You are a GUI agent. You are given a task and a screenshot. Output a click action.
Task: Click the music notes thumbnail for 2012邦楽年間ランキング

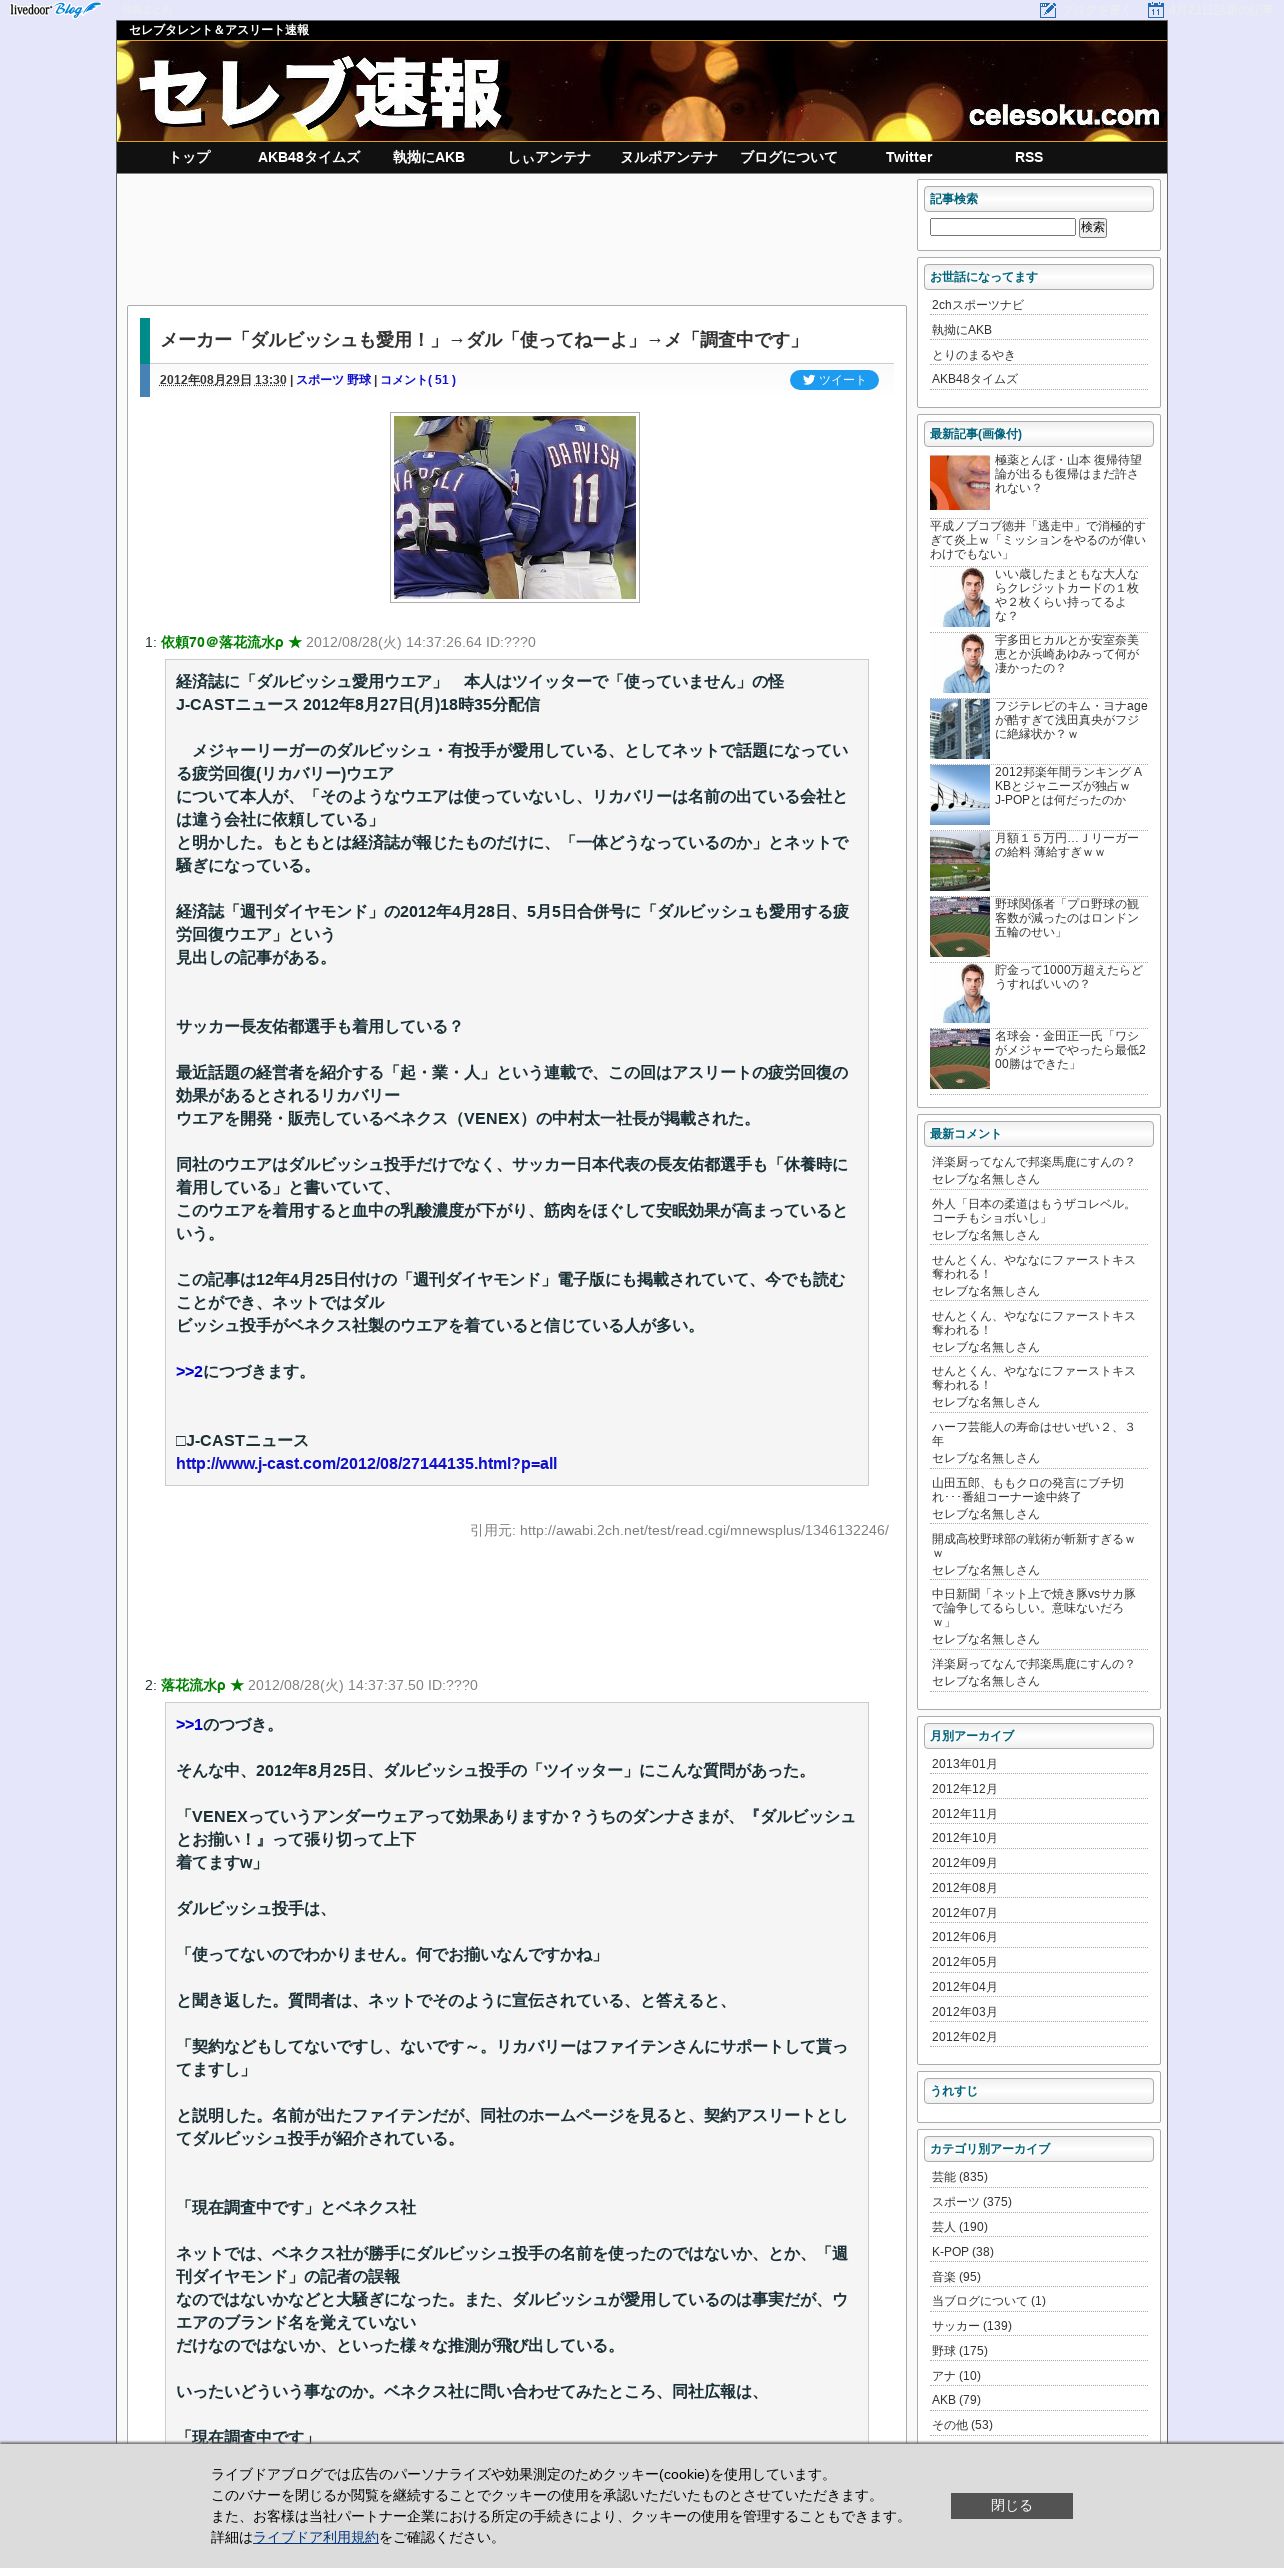click(x=959, y=795)
